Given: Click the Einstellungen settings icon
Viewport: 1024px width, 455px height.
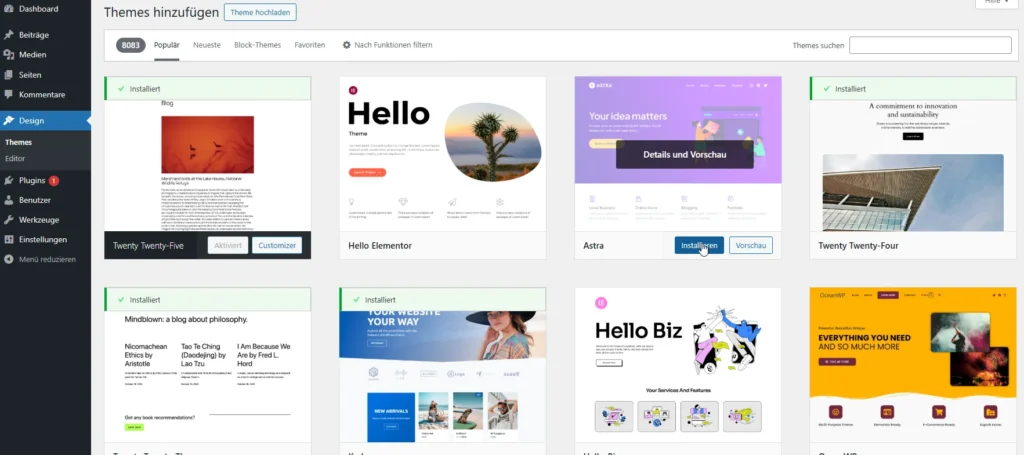Looking at the screenshot, I should 8,240.
